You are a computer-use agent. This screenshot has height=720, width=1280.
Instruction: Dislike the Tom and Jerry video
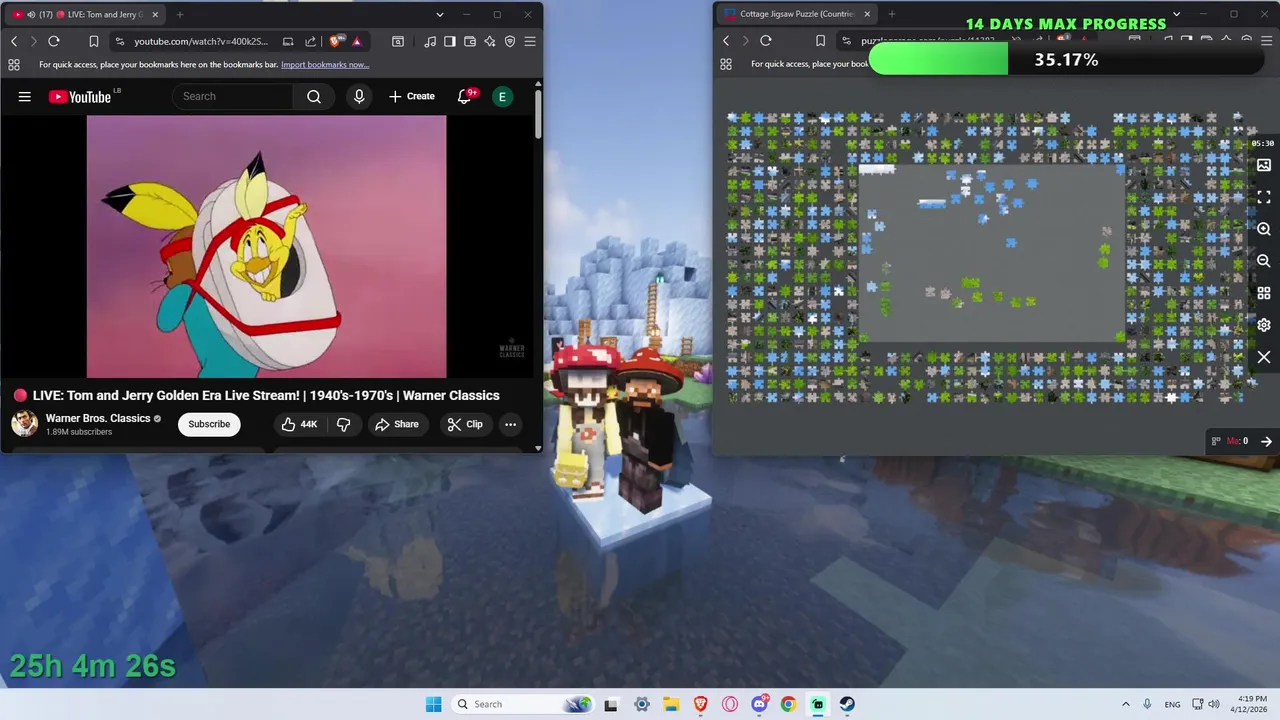click(x=343, y=424)
